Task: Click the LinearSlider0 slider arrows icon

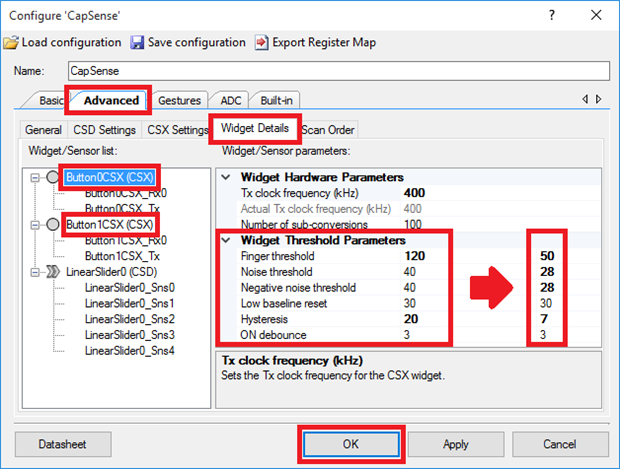Action: click(53, 272)
